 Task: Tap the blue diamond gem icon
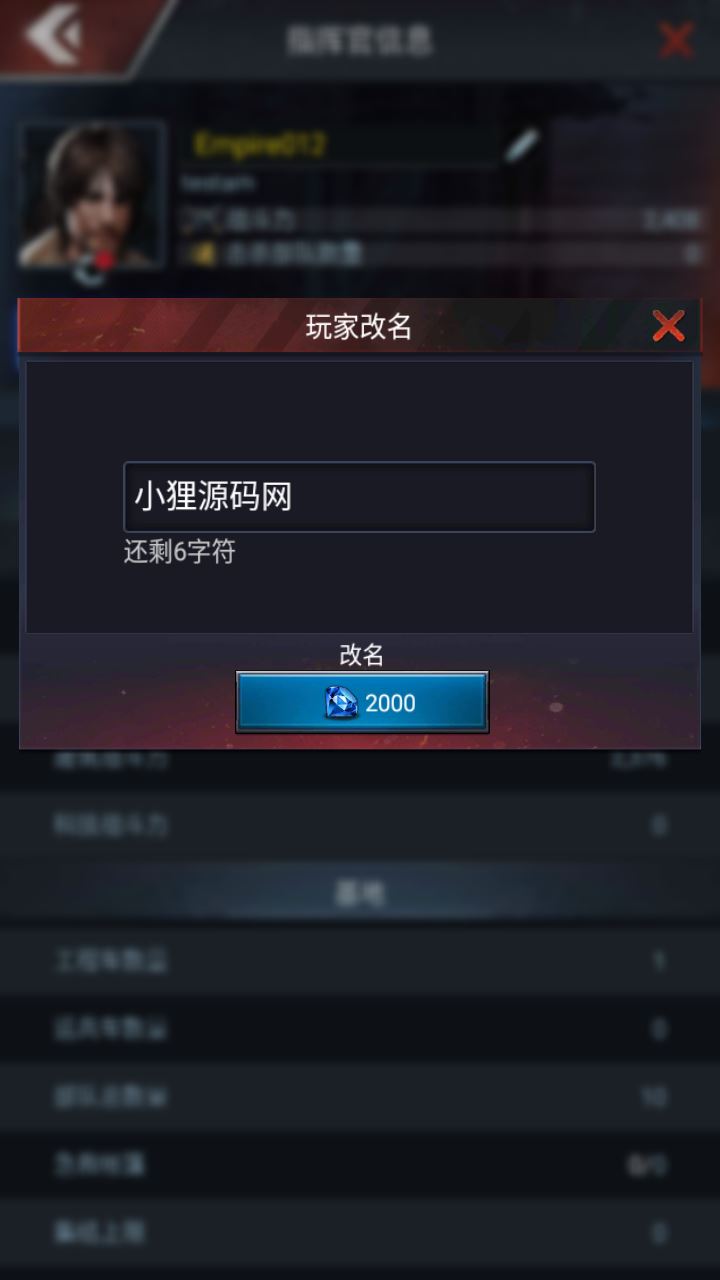tap(342, 702)
